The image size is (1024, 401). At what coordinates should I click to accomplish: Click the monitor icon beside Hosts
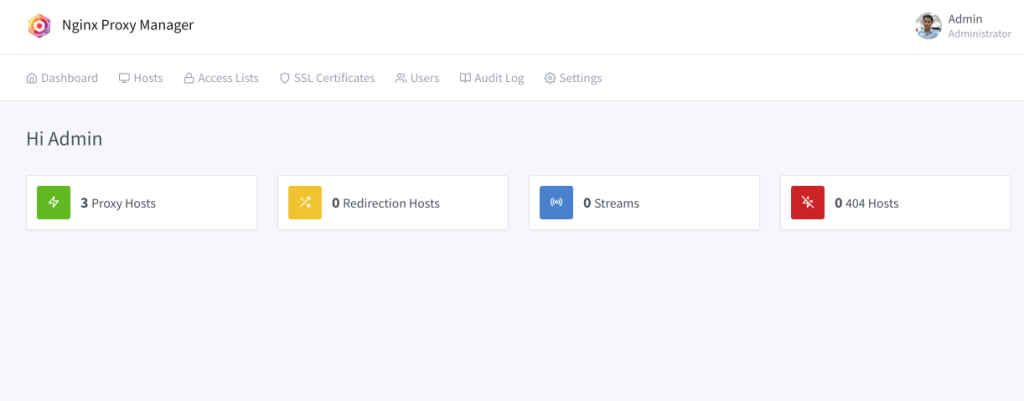click(124, 78)
